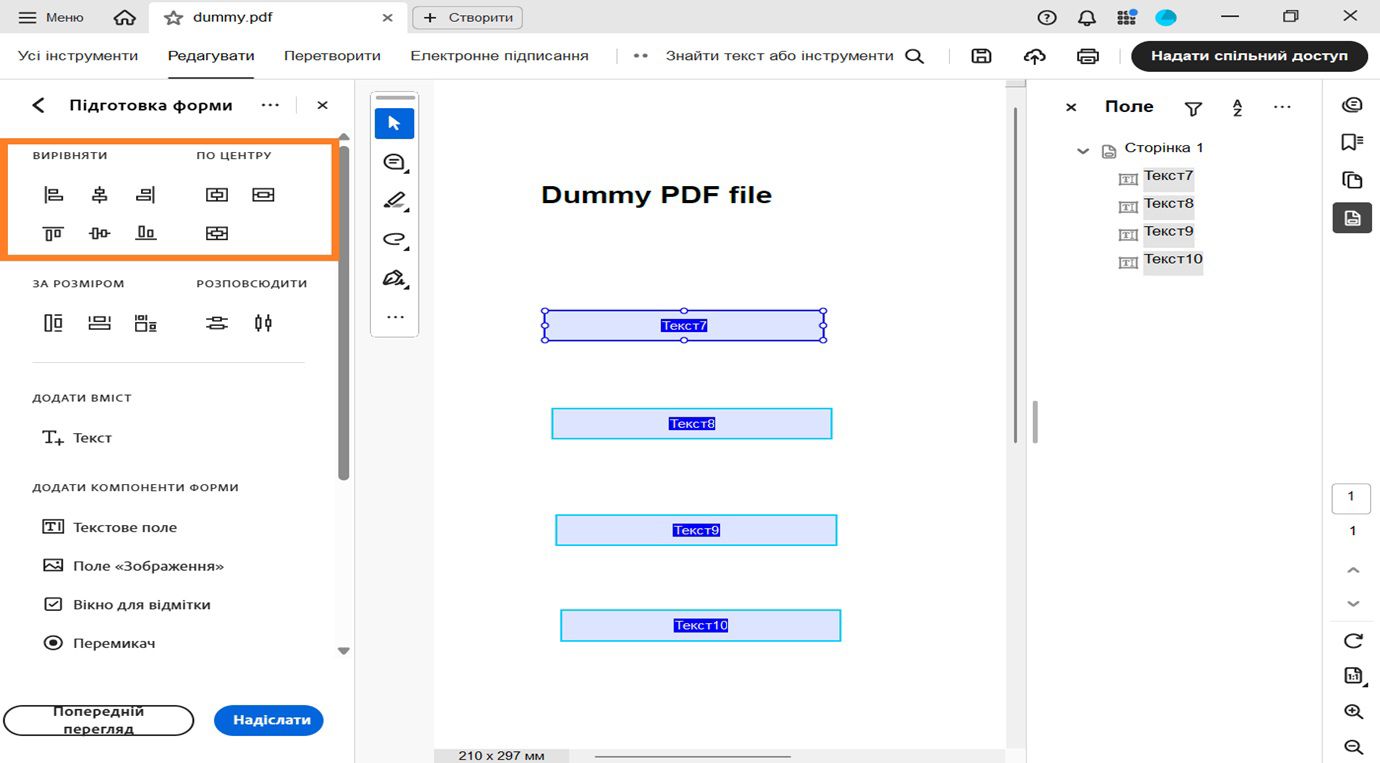Viewport: 1380px width, 763px height.
Task: Distribute fields using the two vertical bars icon
Action: pos(263,323)
